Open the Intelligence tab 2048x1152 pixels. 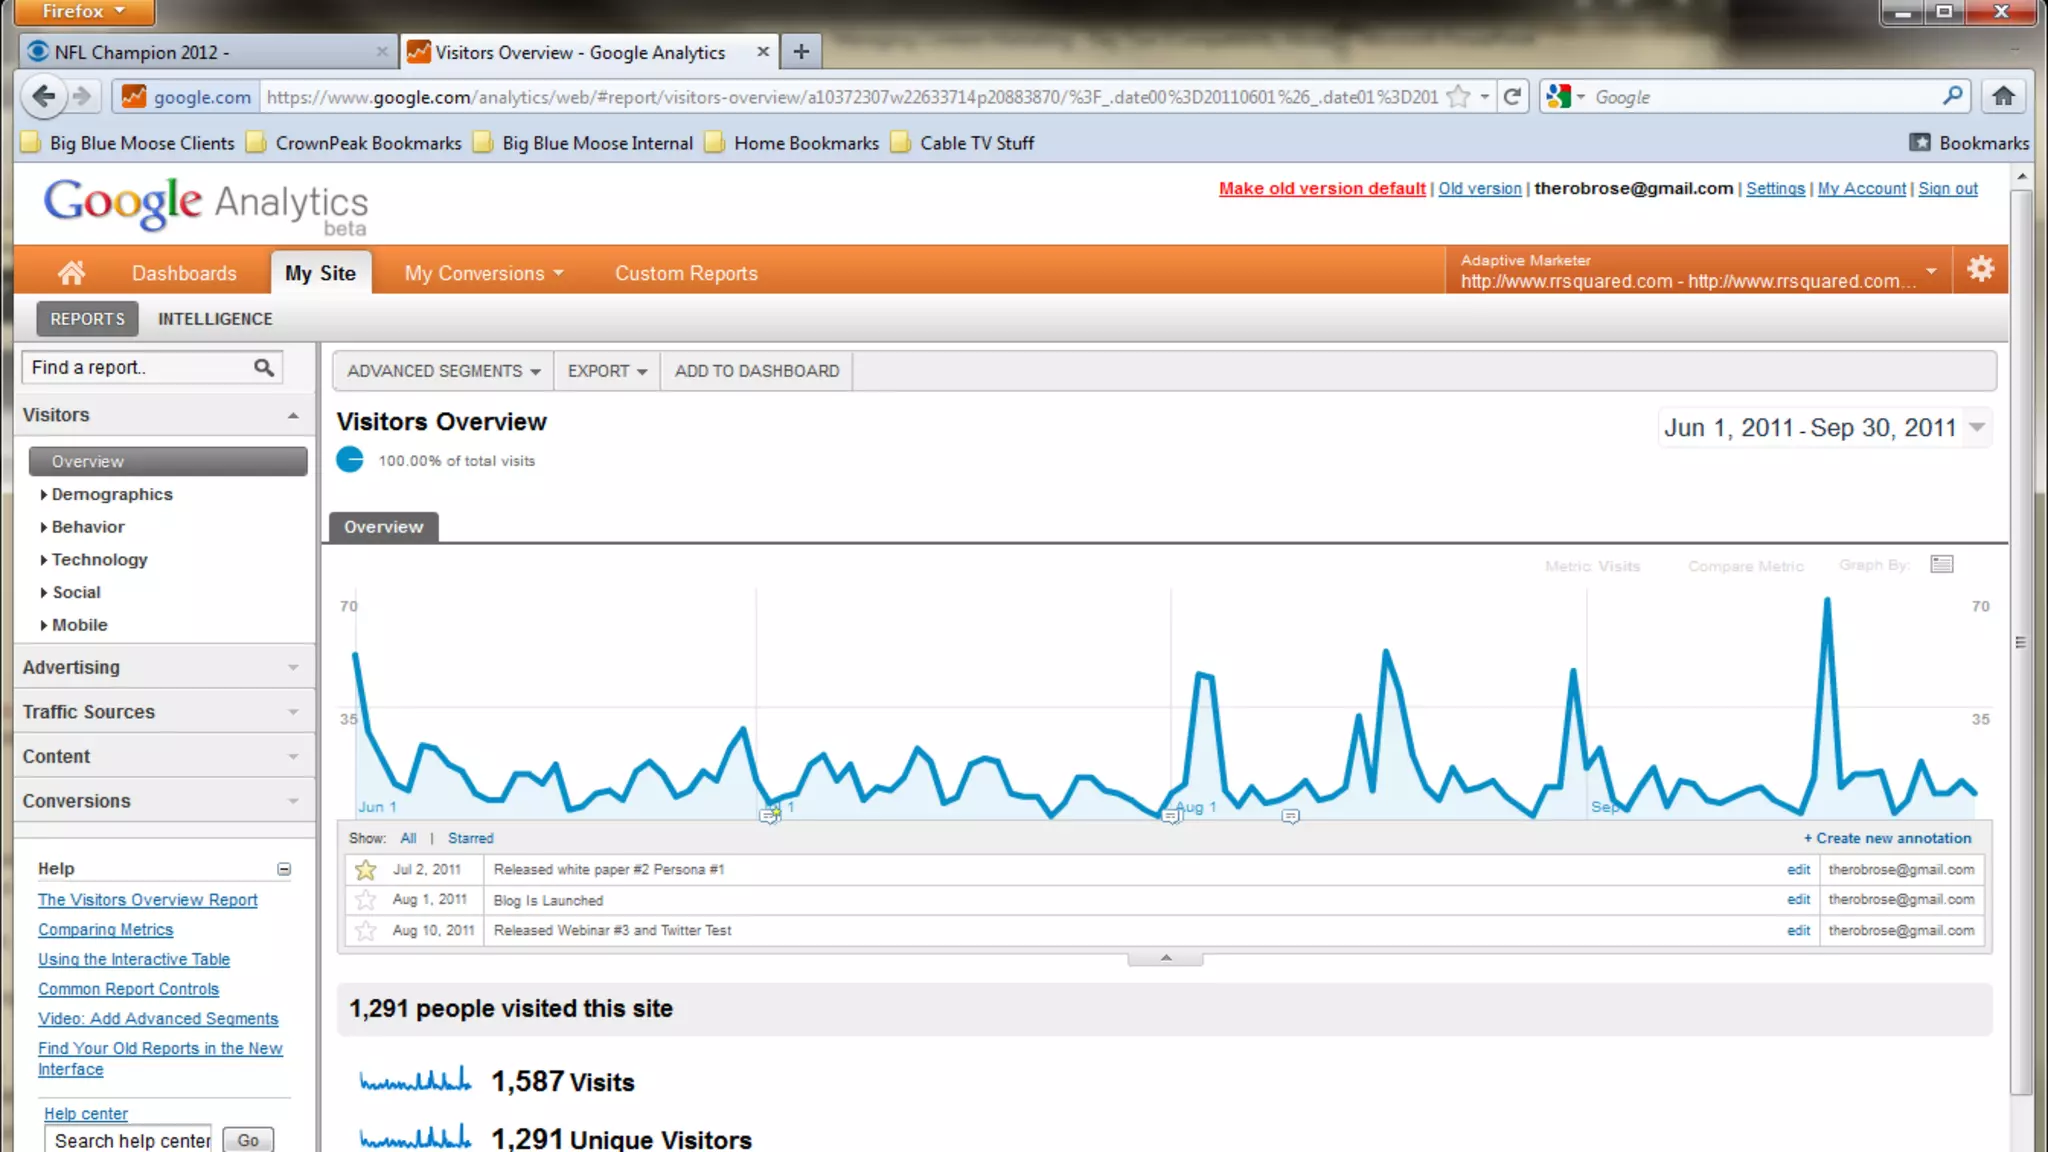[x=215, y=319]
